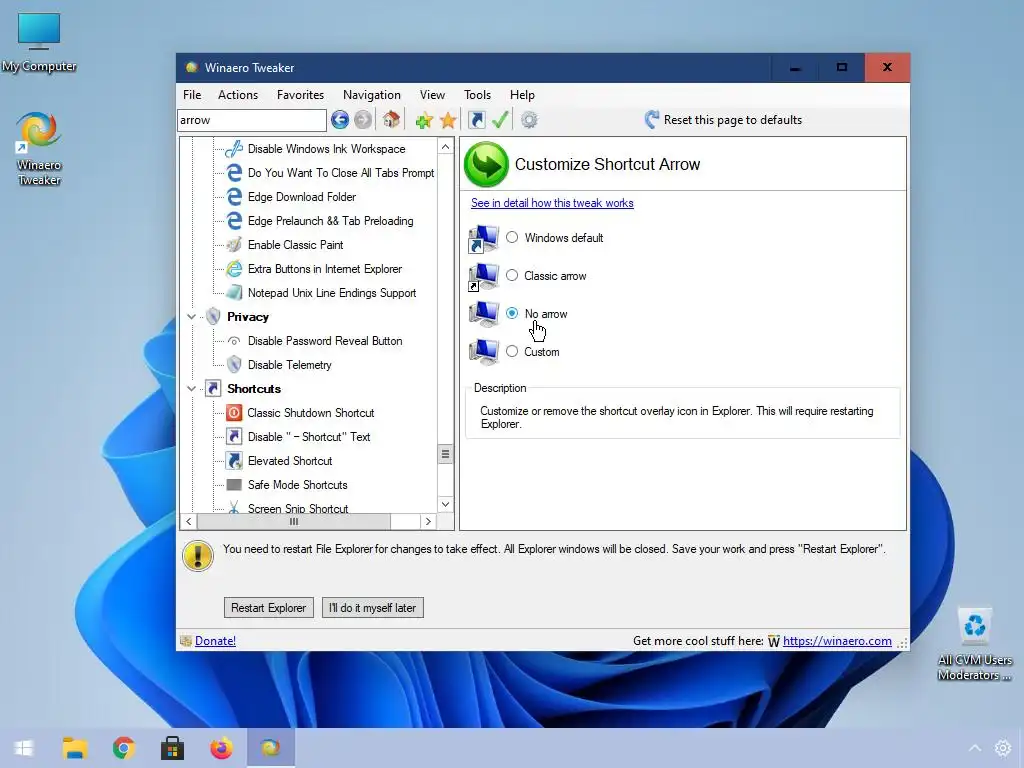Click the search box containing arrow
The height and width of the screenshot is (768, 1024).
[x=251, y=120]
